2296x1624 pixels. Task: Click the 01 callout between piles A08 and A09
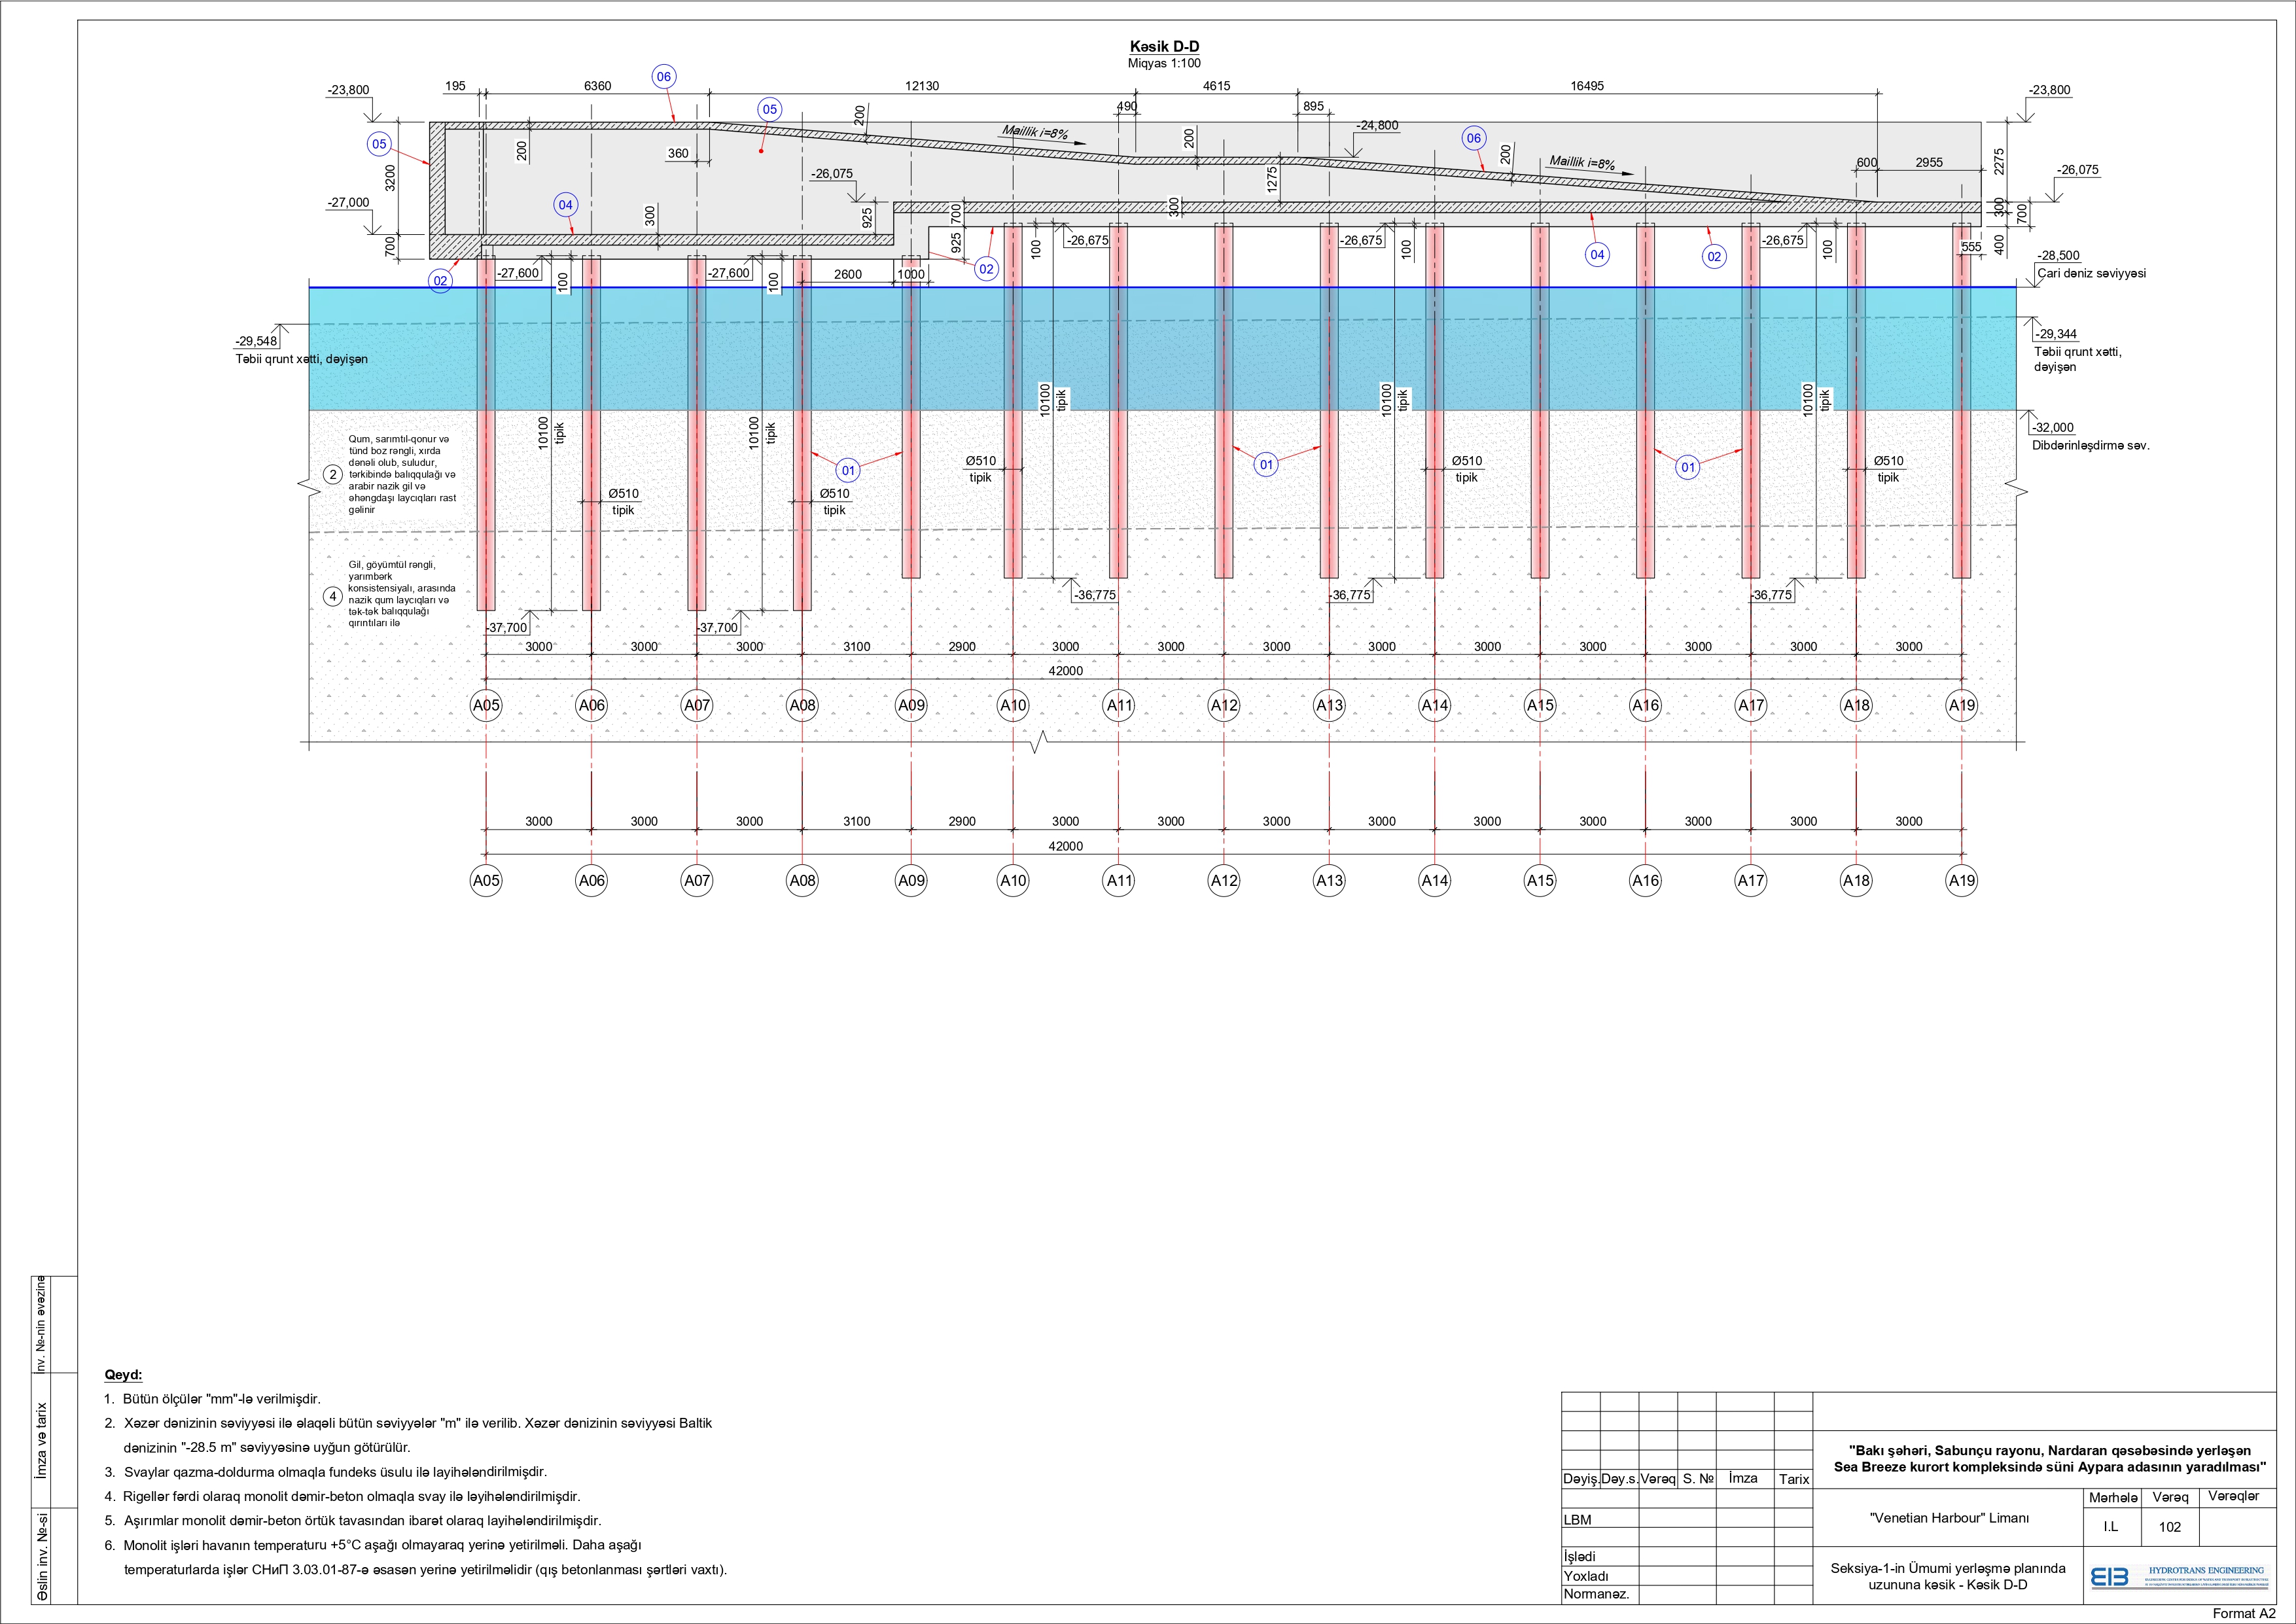(x=848, y=470)
